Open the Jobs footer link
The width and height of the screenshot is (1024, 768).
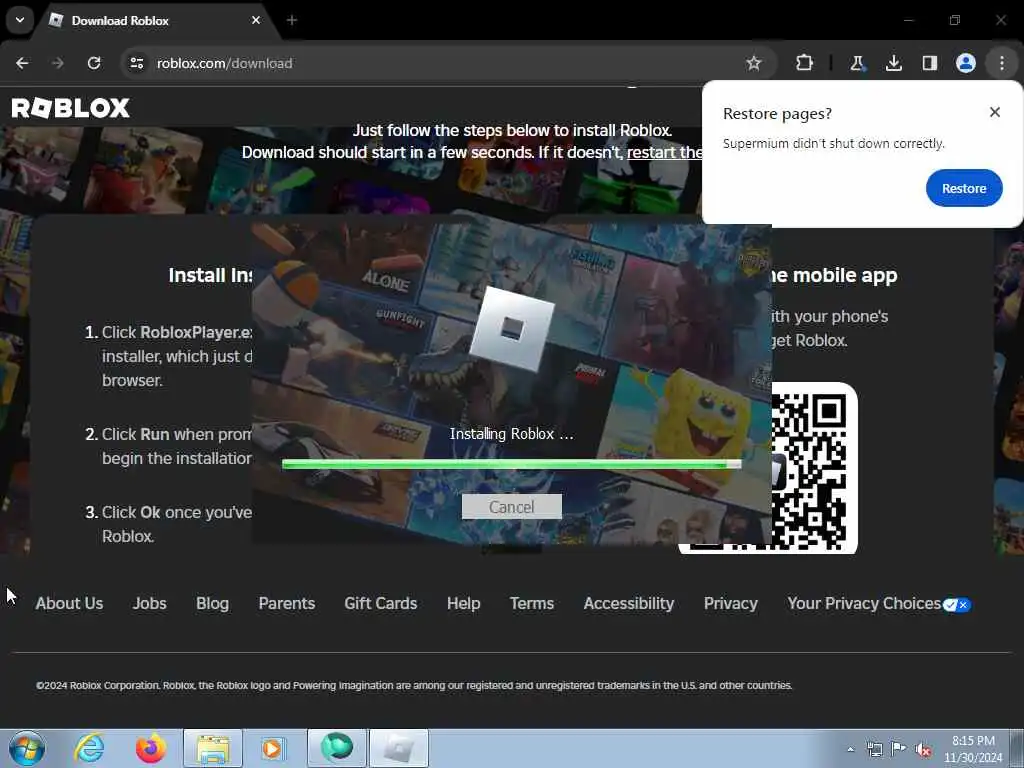coord(150,603)
